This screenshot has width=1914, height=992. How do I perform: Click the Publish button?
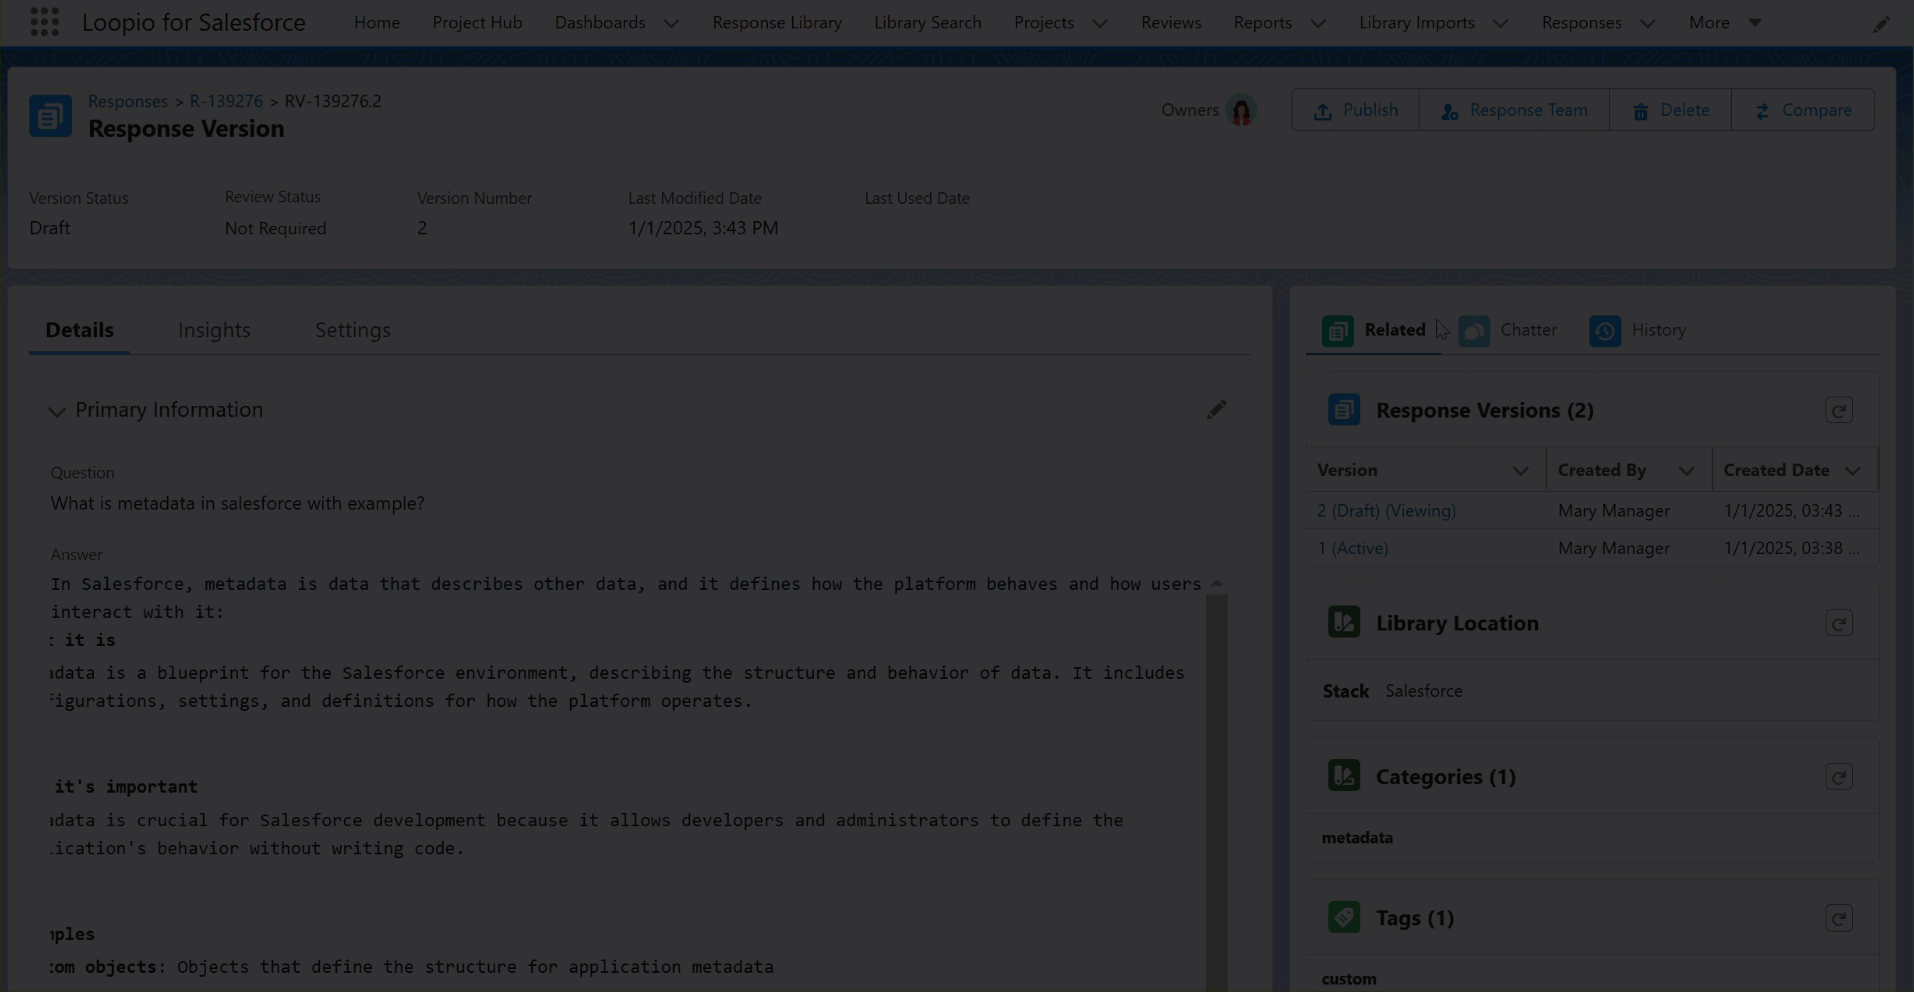[1355, 110]
